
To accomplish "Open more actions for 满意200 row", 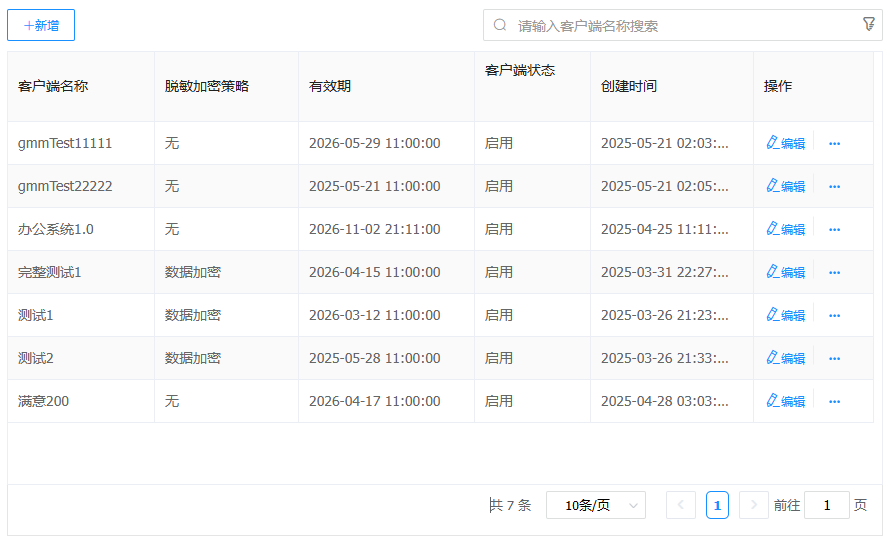I will click(x=834, y=402).
